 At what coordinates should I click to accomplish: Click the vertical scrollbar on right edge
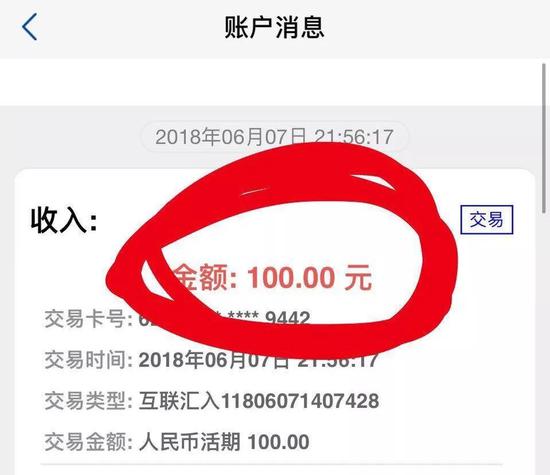click(544, 138)
